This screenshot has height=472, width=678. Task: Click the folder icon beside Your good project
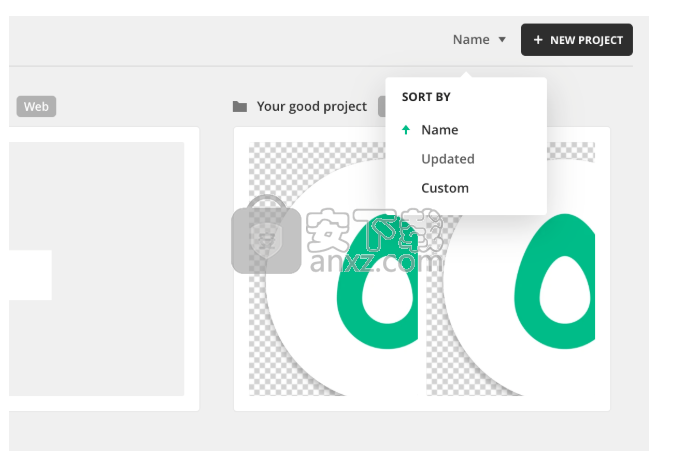click(240, 106)
